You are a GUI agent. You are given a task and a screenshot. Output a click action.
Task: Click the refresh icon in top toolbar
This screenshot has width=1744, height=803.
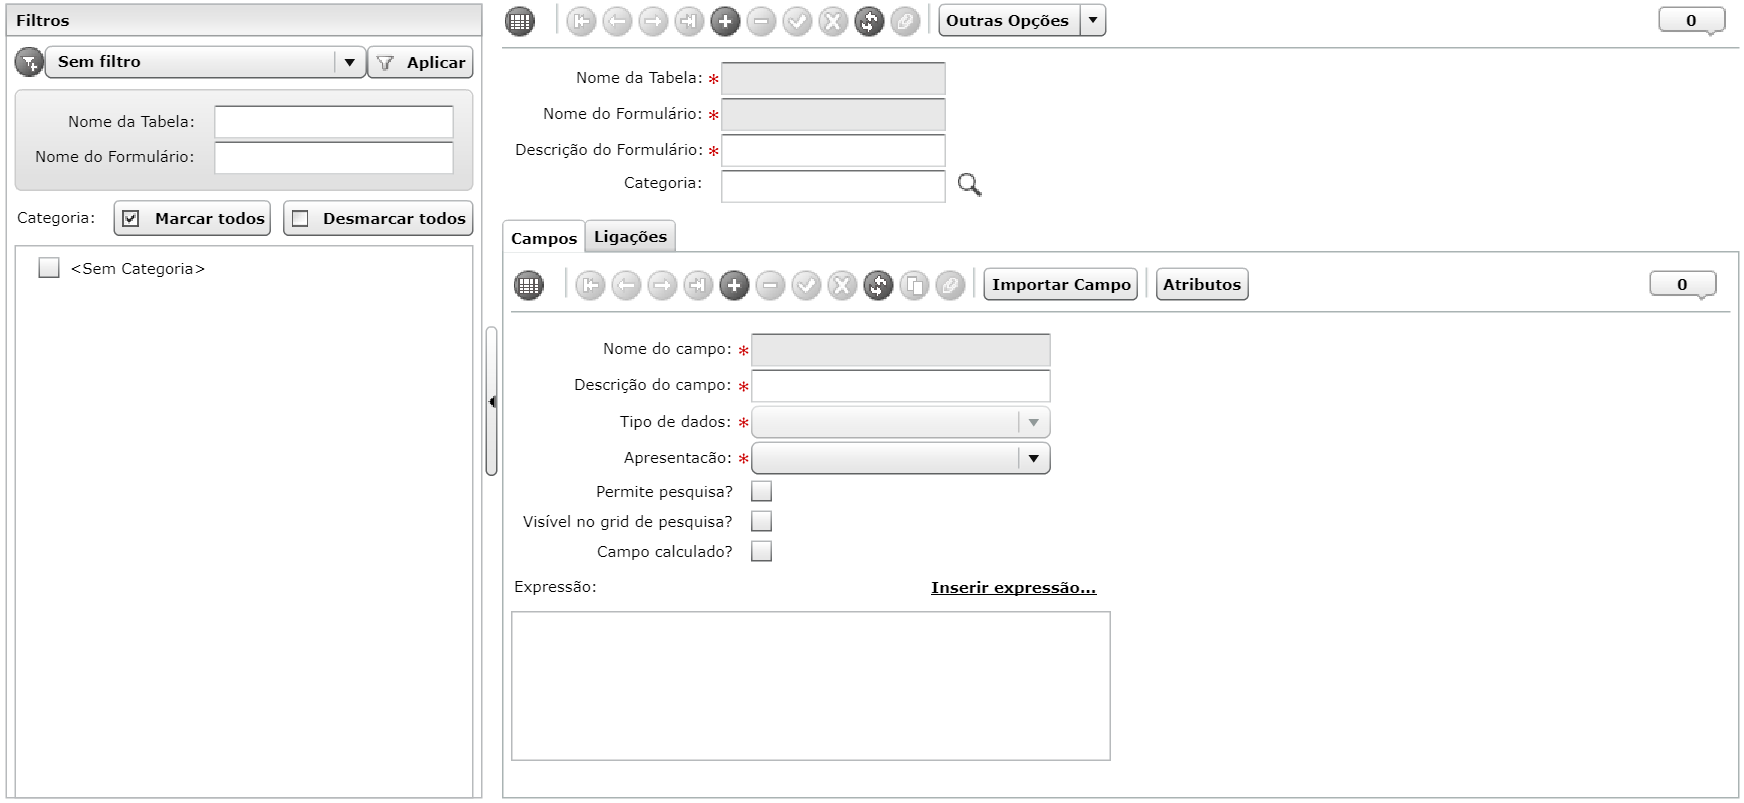pos(869,21)
